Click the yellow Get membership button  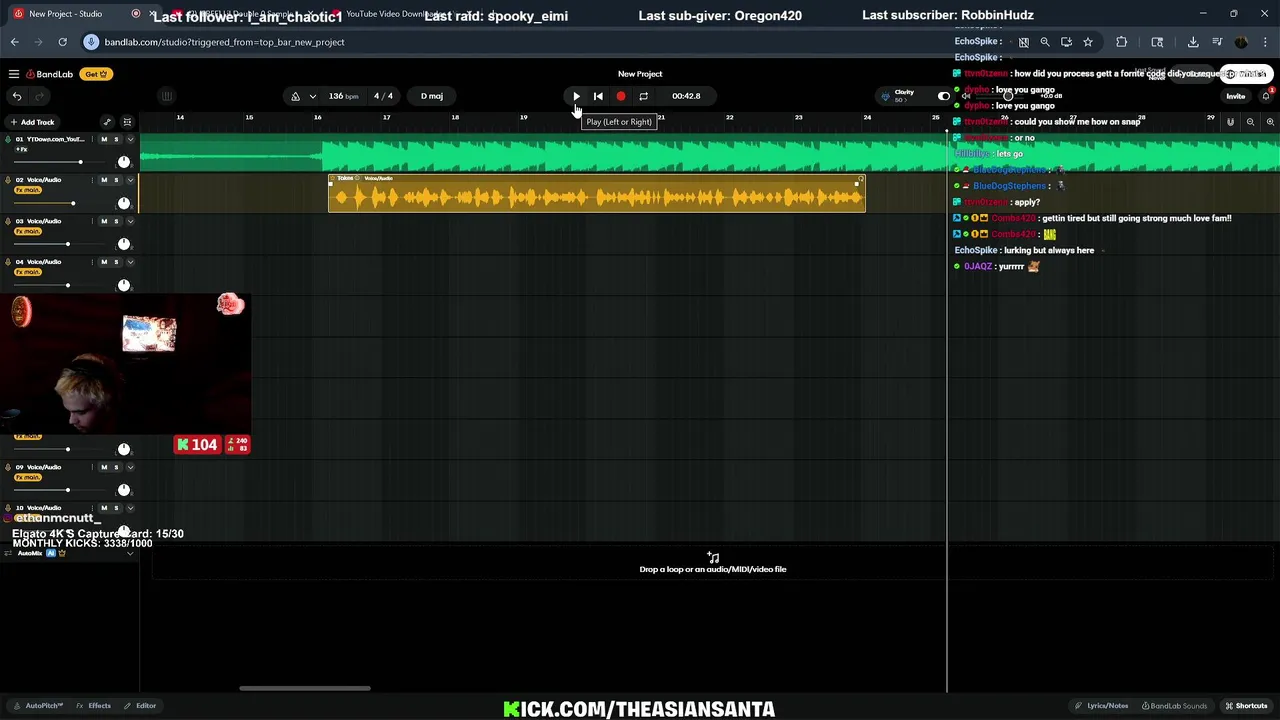point(96,74)
